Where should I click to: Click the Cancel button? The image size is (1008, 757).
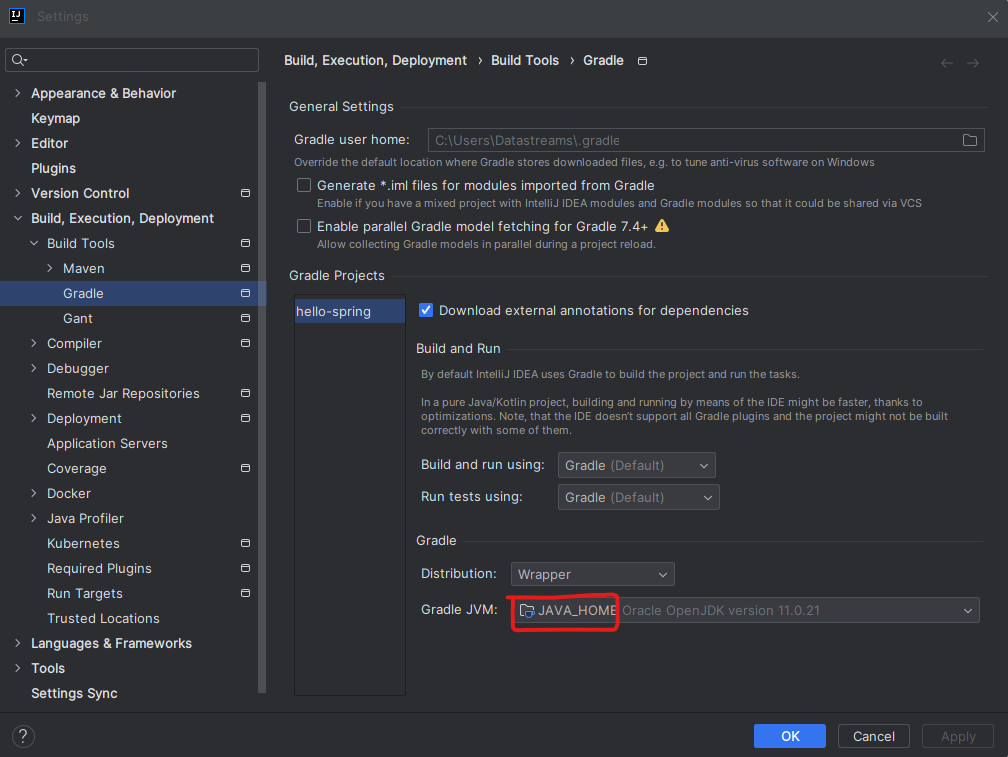click(x=873, y=736)
